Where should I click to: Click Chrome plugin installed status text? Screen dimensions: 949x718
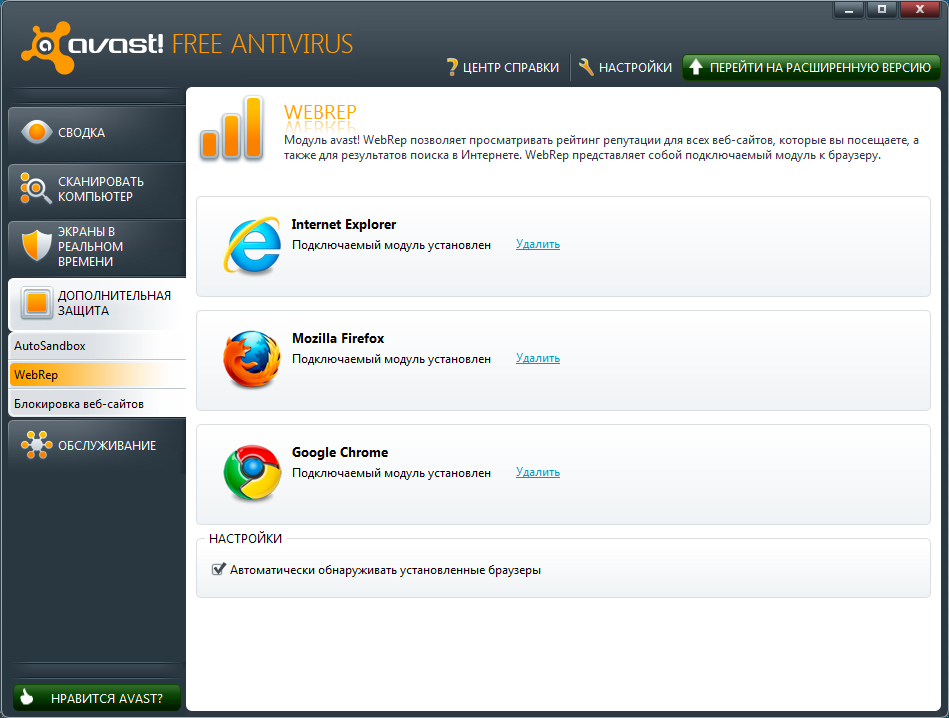coord(392,473)
